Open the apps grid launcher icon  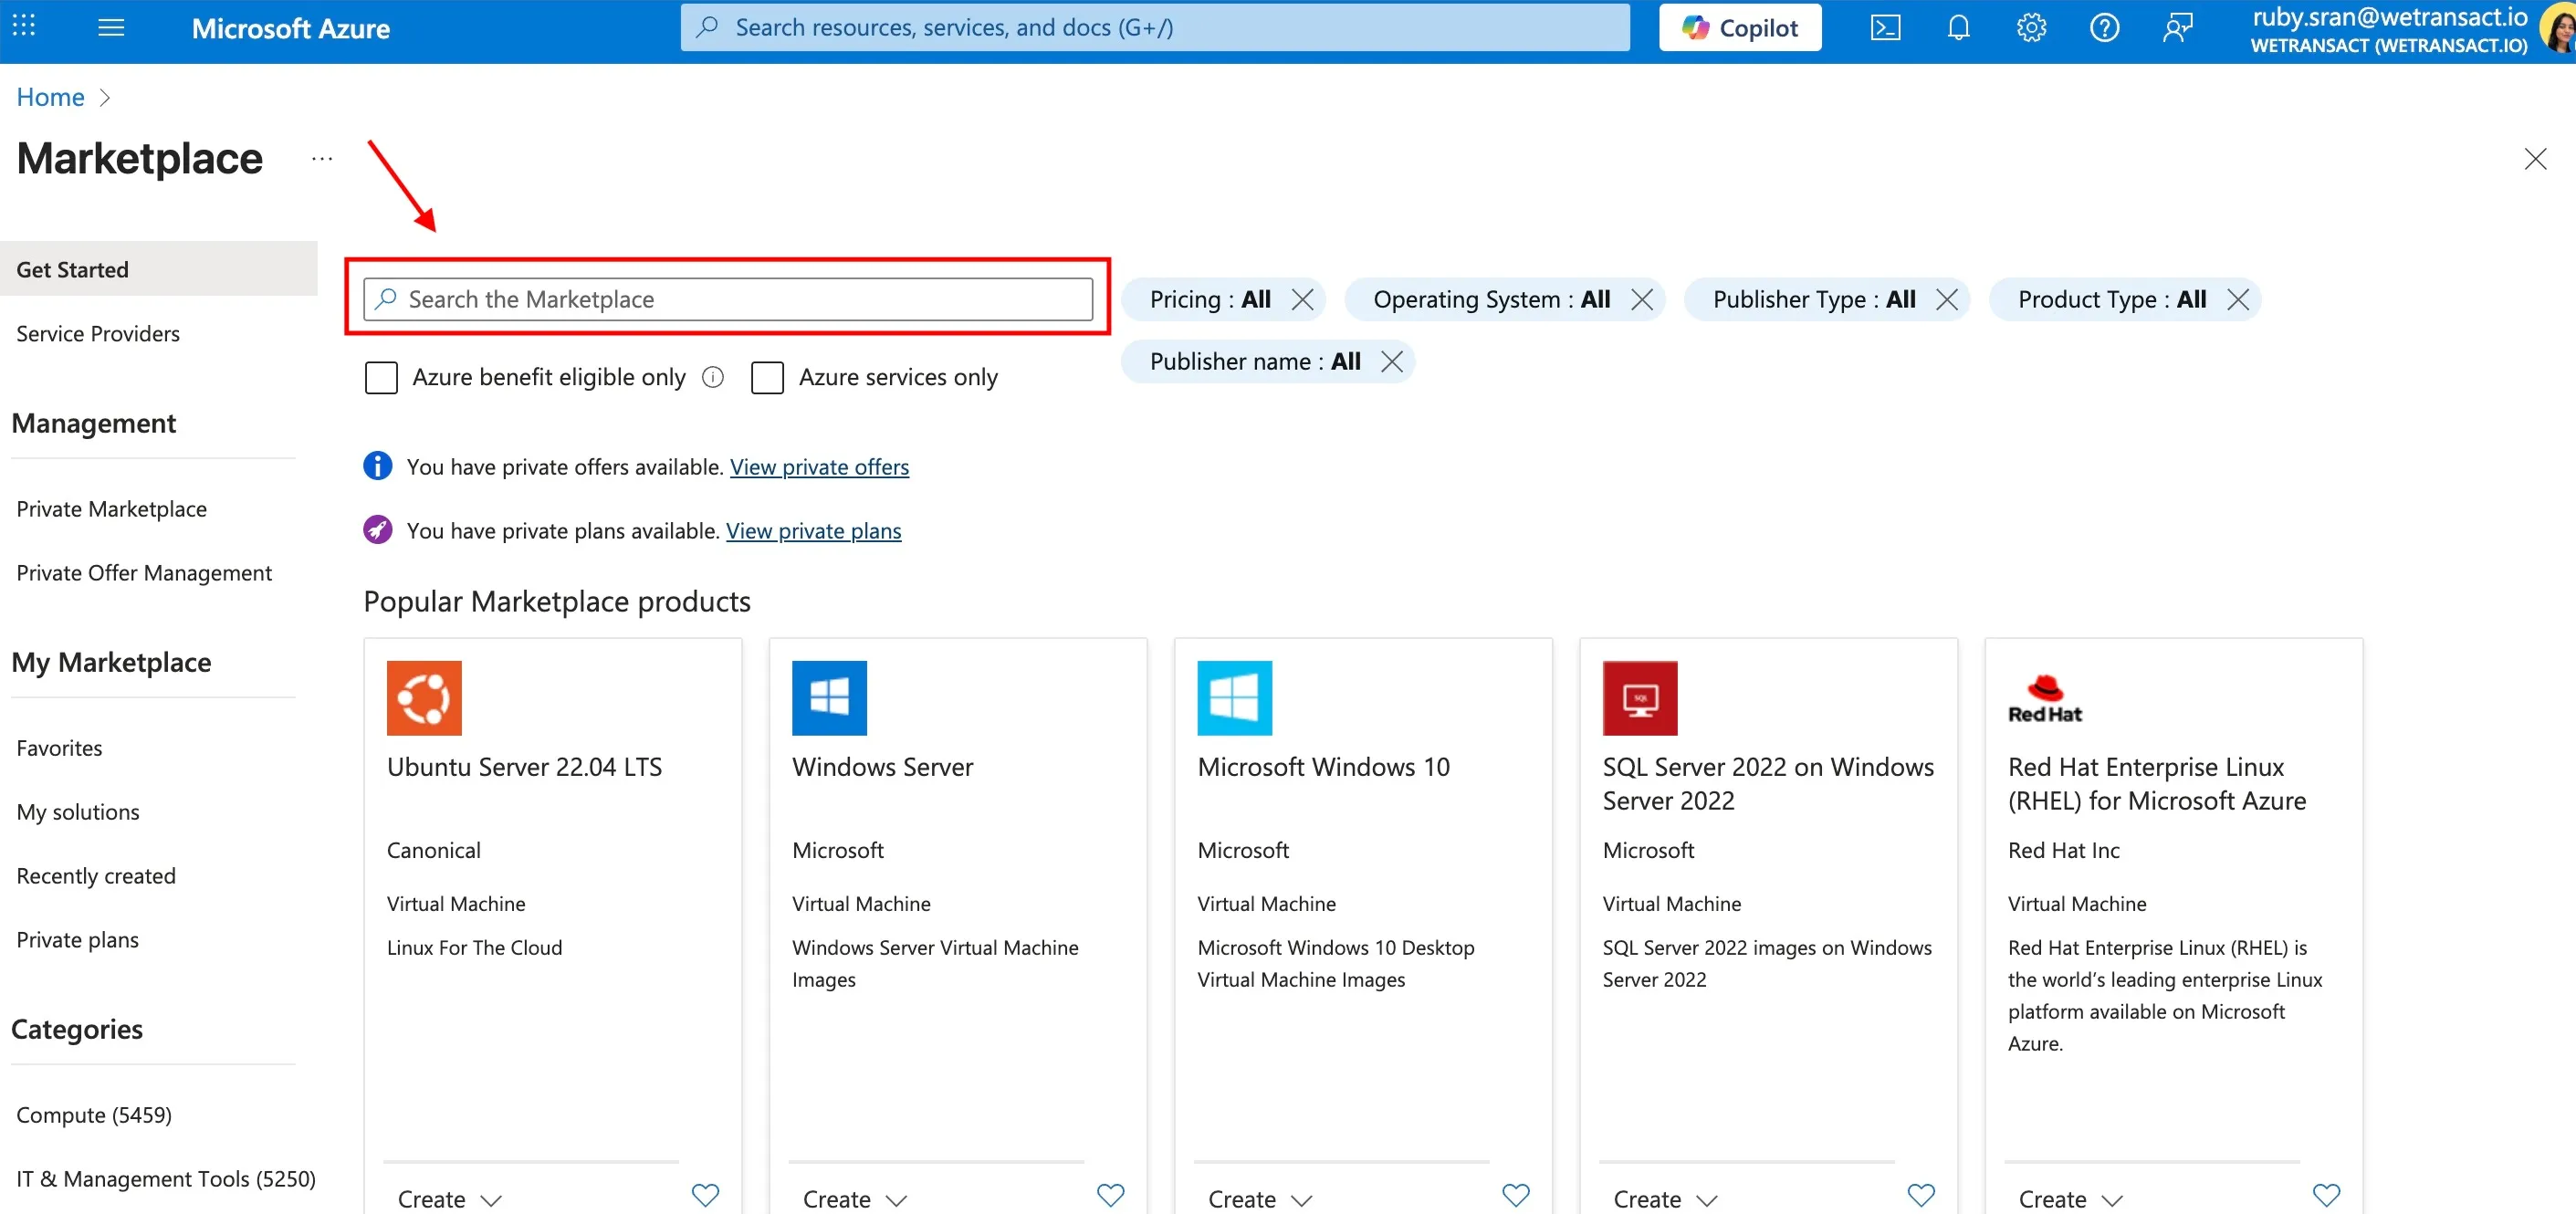[x=24, y=27]
